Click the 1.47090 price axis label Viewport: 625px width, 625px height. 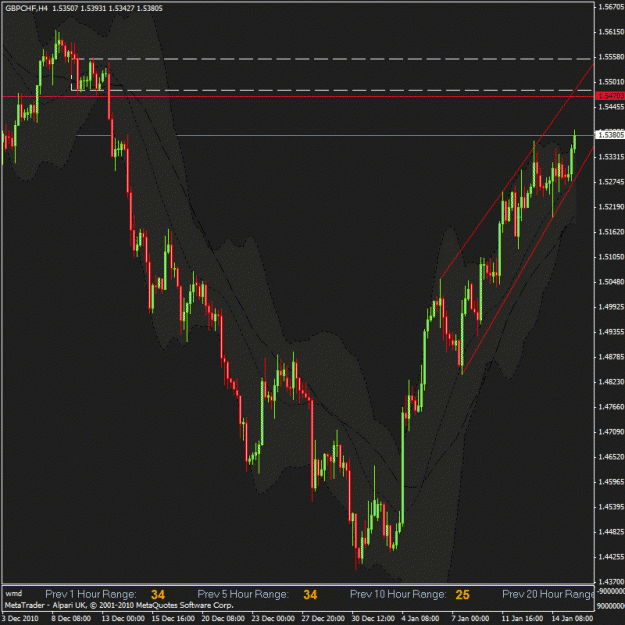(x=611, y=432)
